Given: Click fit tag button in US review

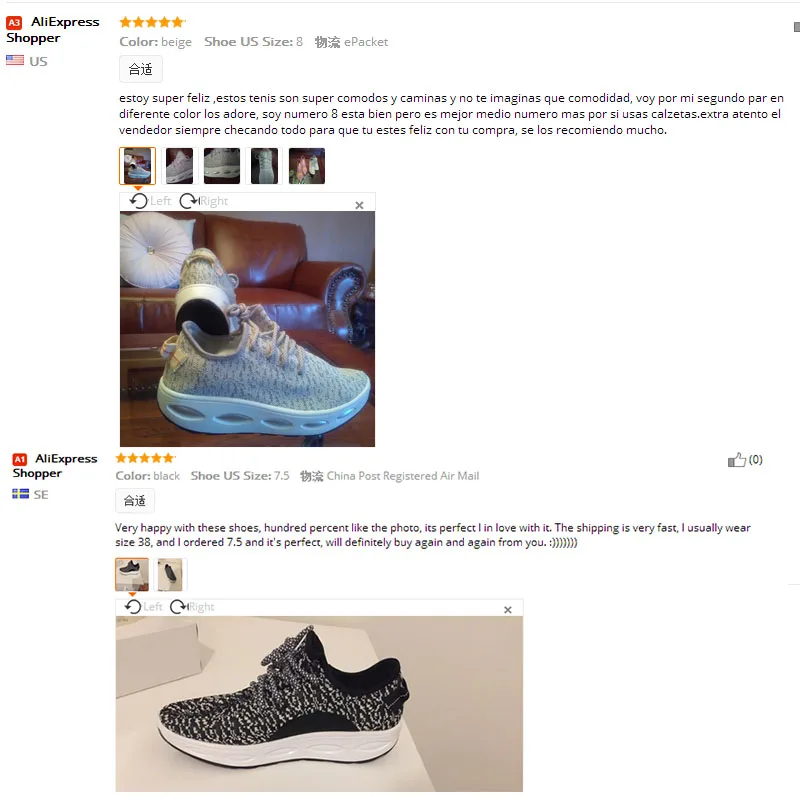Looking at the screenshot, I should tap(141, 69).
